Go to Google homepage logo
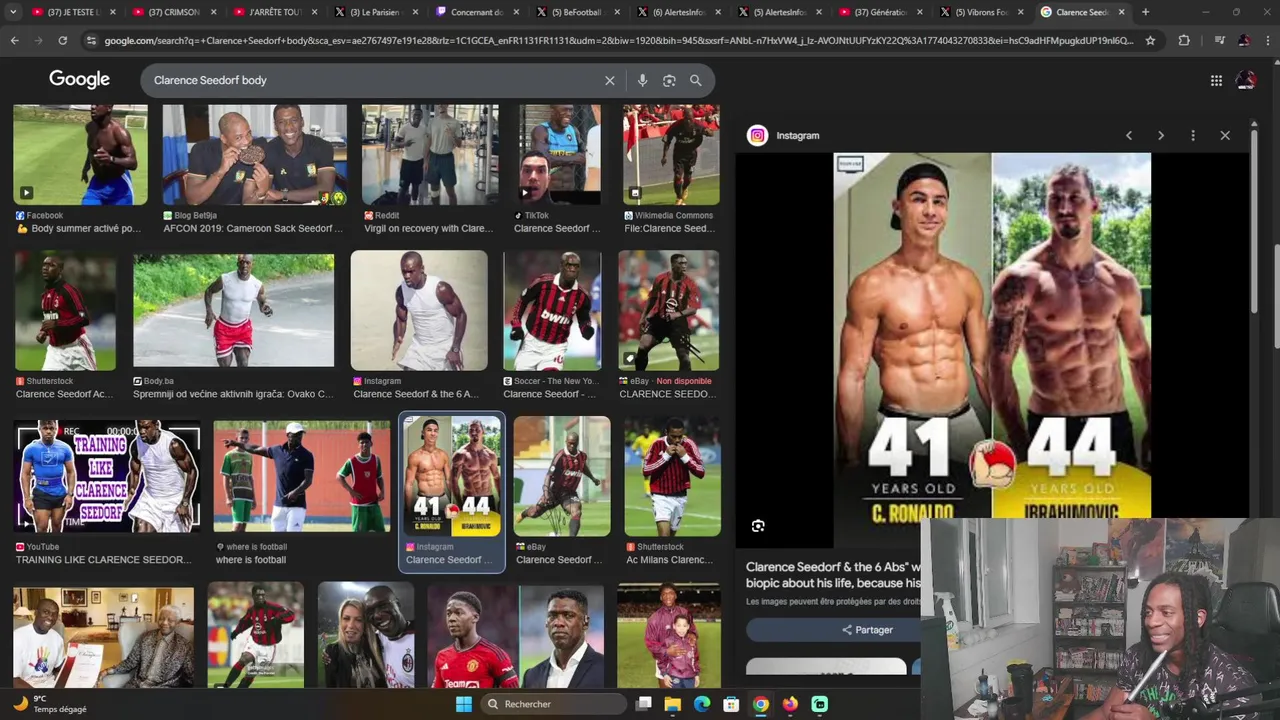 click(x=79, y=80)
